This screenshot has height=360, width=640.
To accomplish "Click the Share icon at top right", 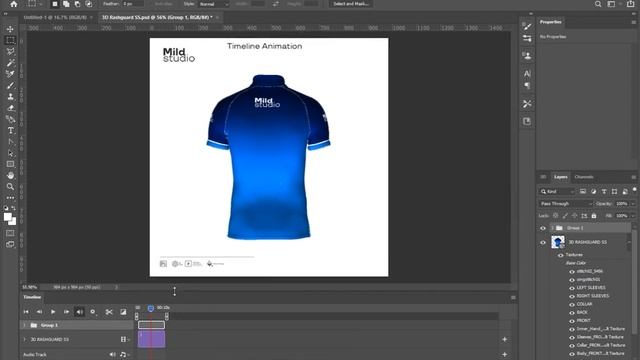I will click(x=631, y=4).
